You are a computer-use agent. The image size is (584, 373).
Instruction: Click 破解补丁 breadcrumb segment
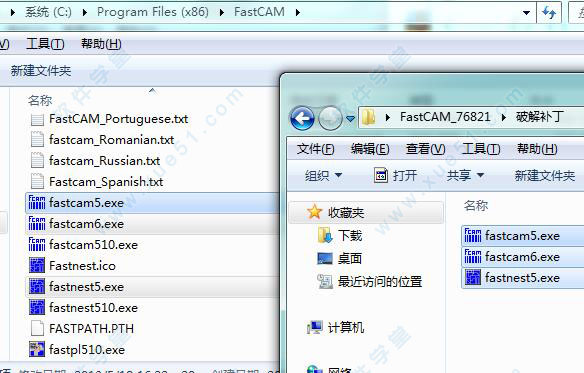pyautogui.click(x=540, y=117)
